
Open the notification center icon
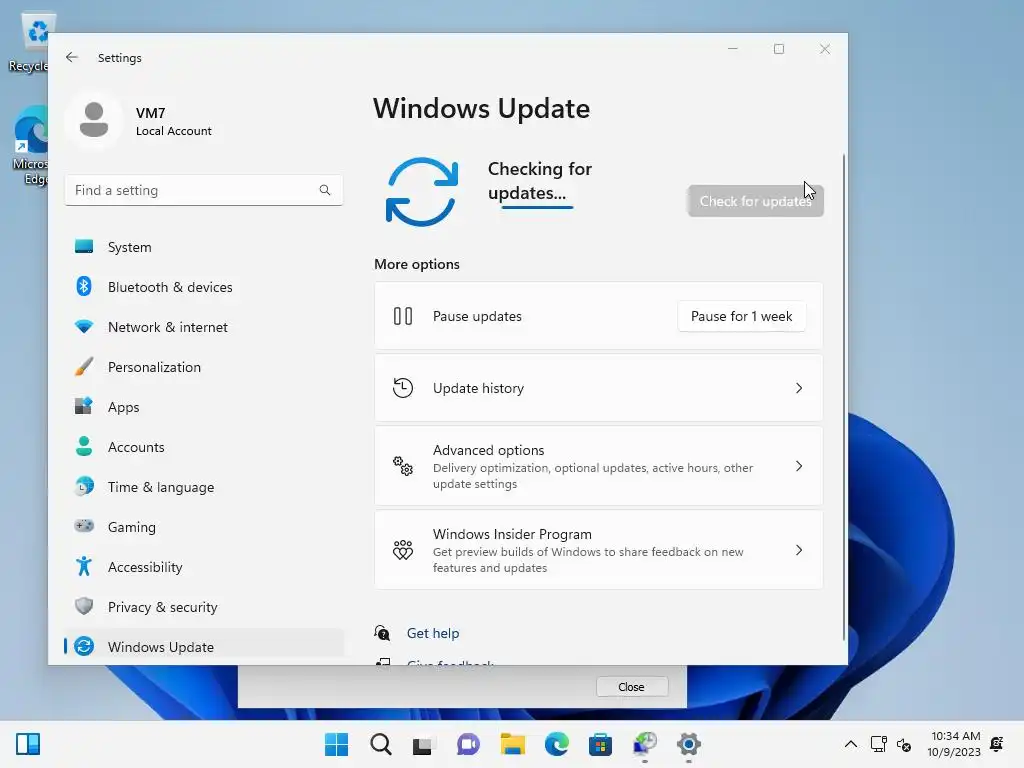click(997, 744)
